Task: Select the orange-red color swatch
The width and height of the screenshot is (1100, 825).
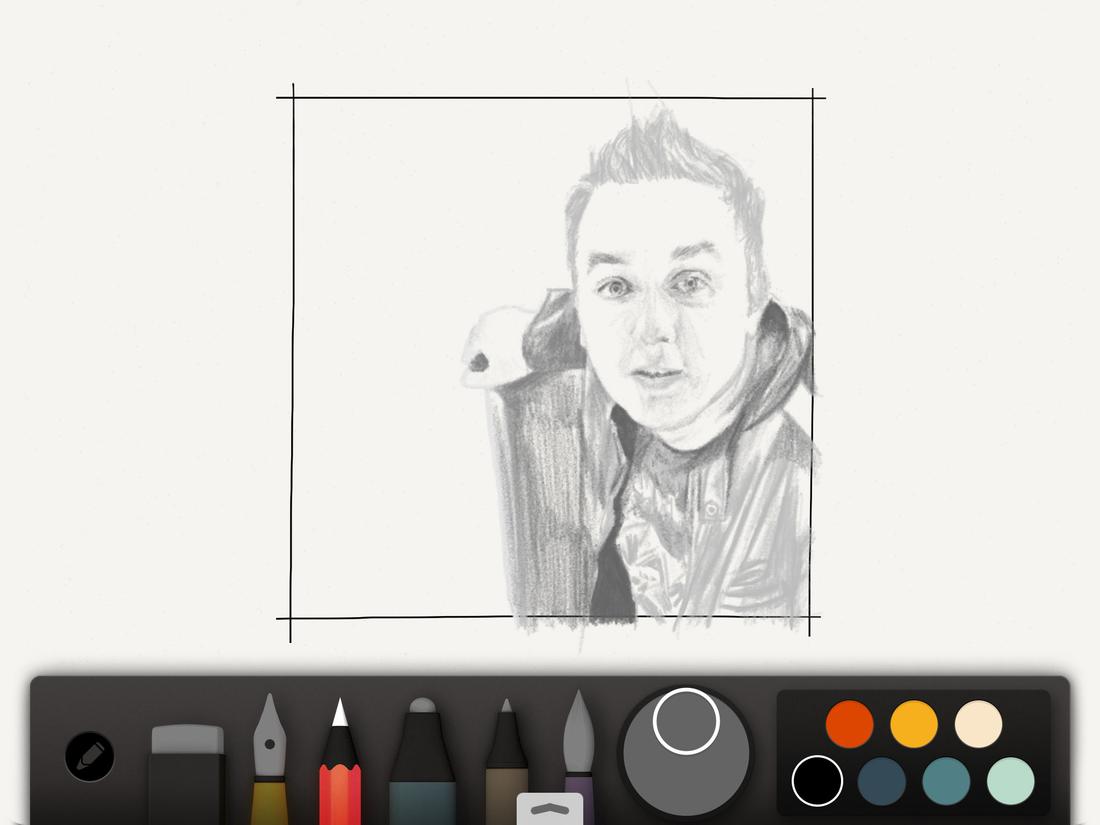Action: pos(849,723)
